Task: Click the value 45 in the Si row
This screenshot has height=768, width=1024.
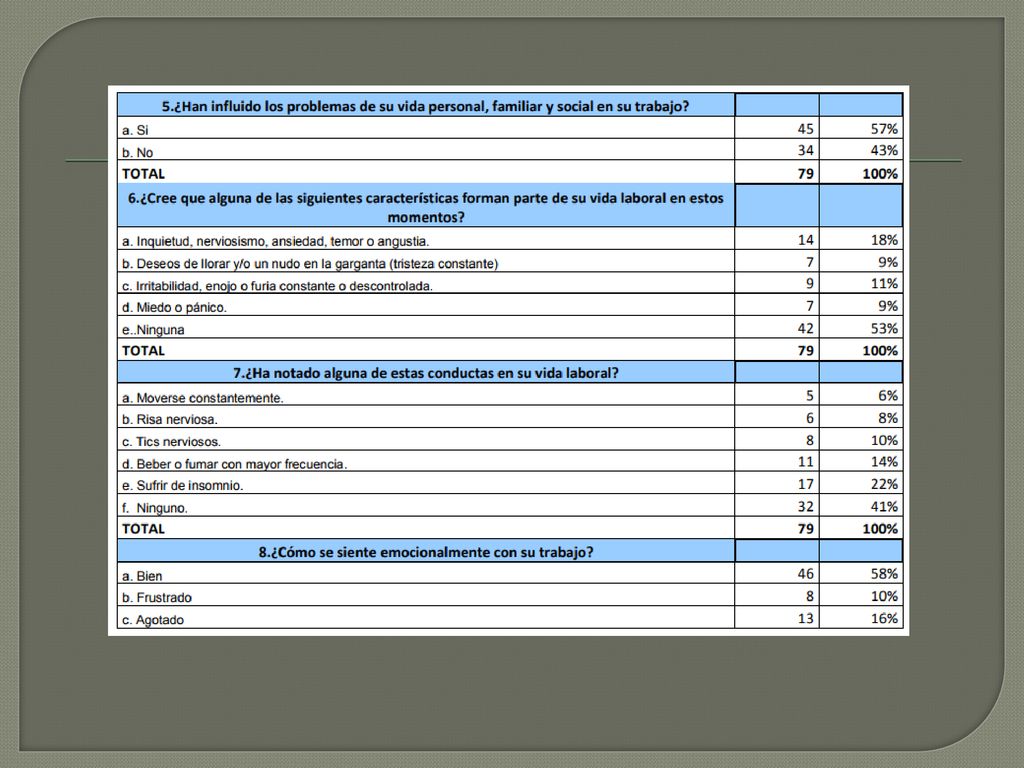Action: click(805, 129)
